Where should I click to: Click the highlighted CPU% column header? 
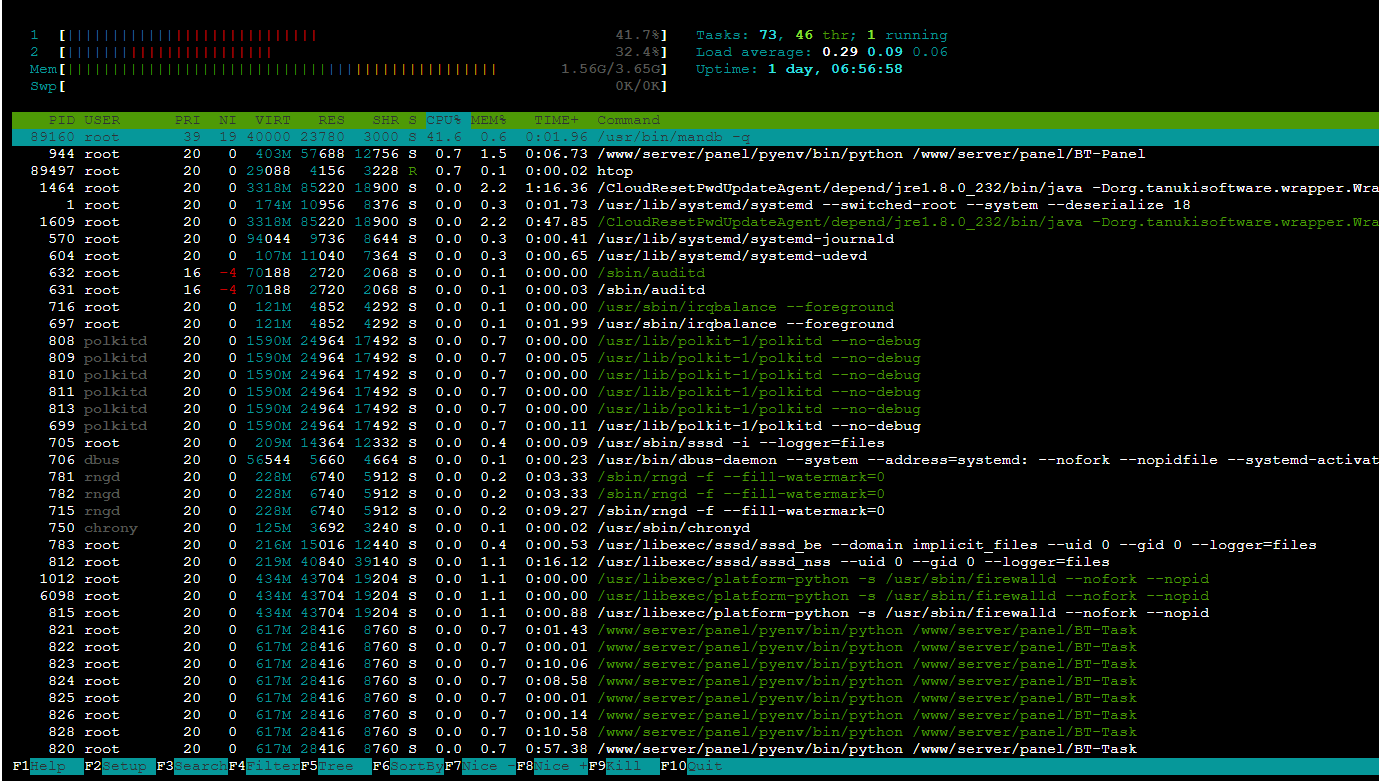444,120
